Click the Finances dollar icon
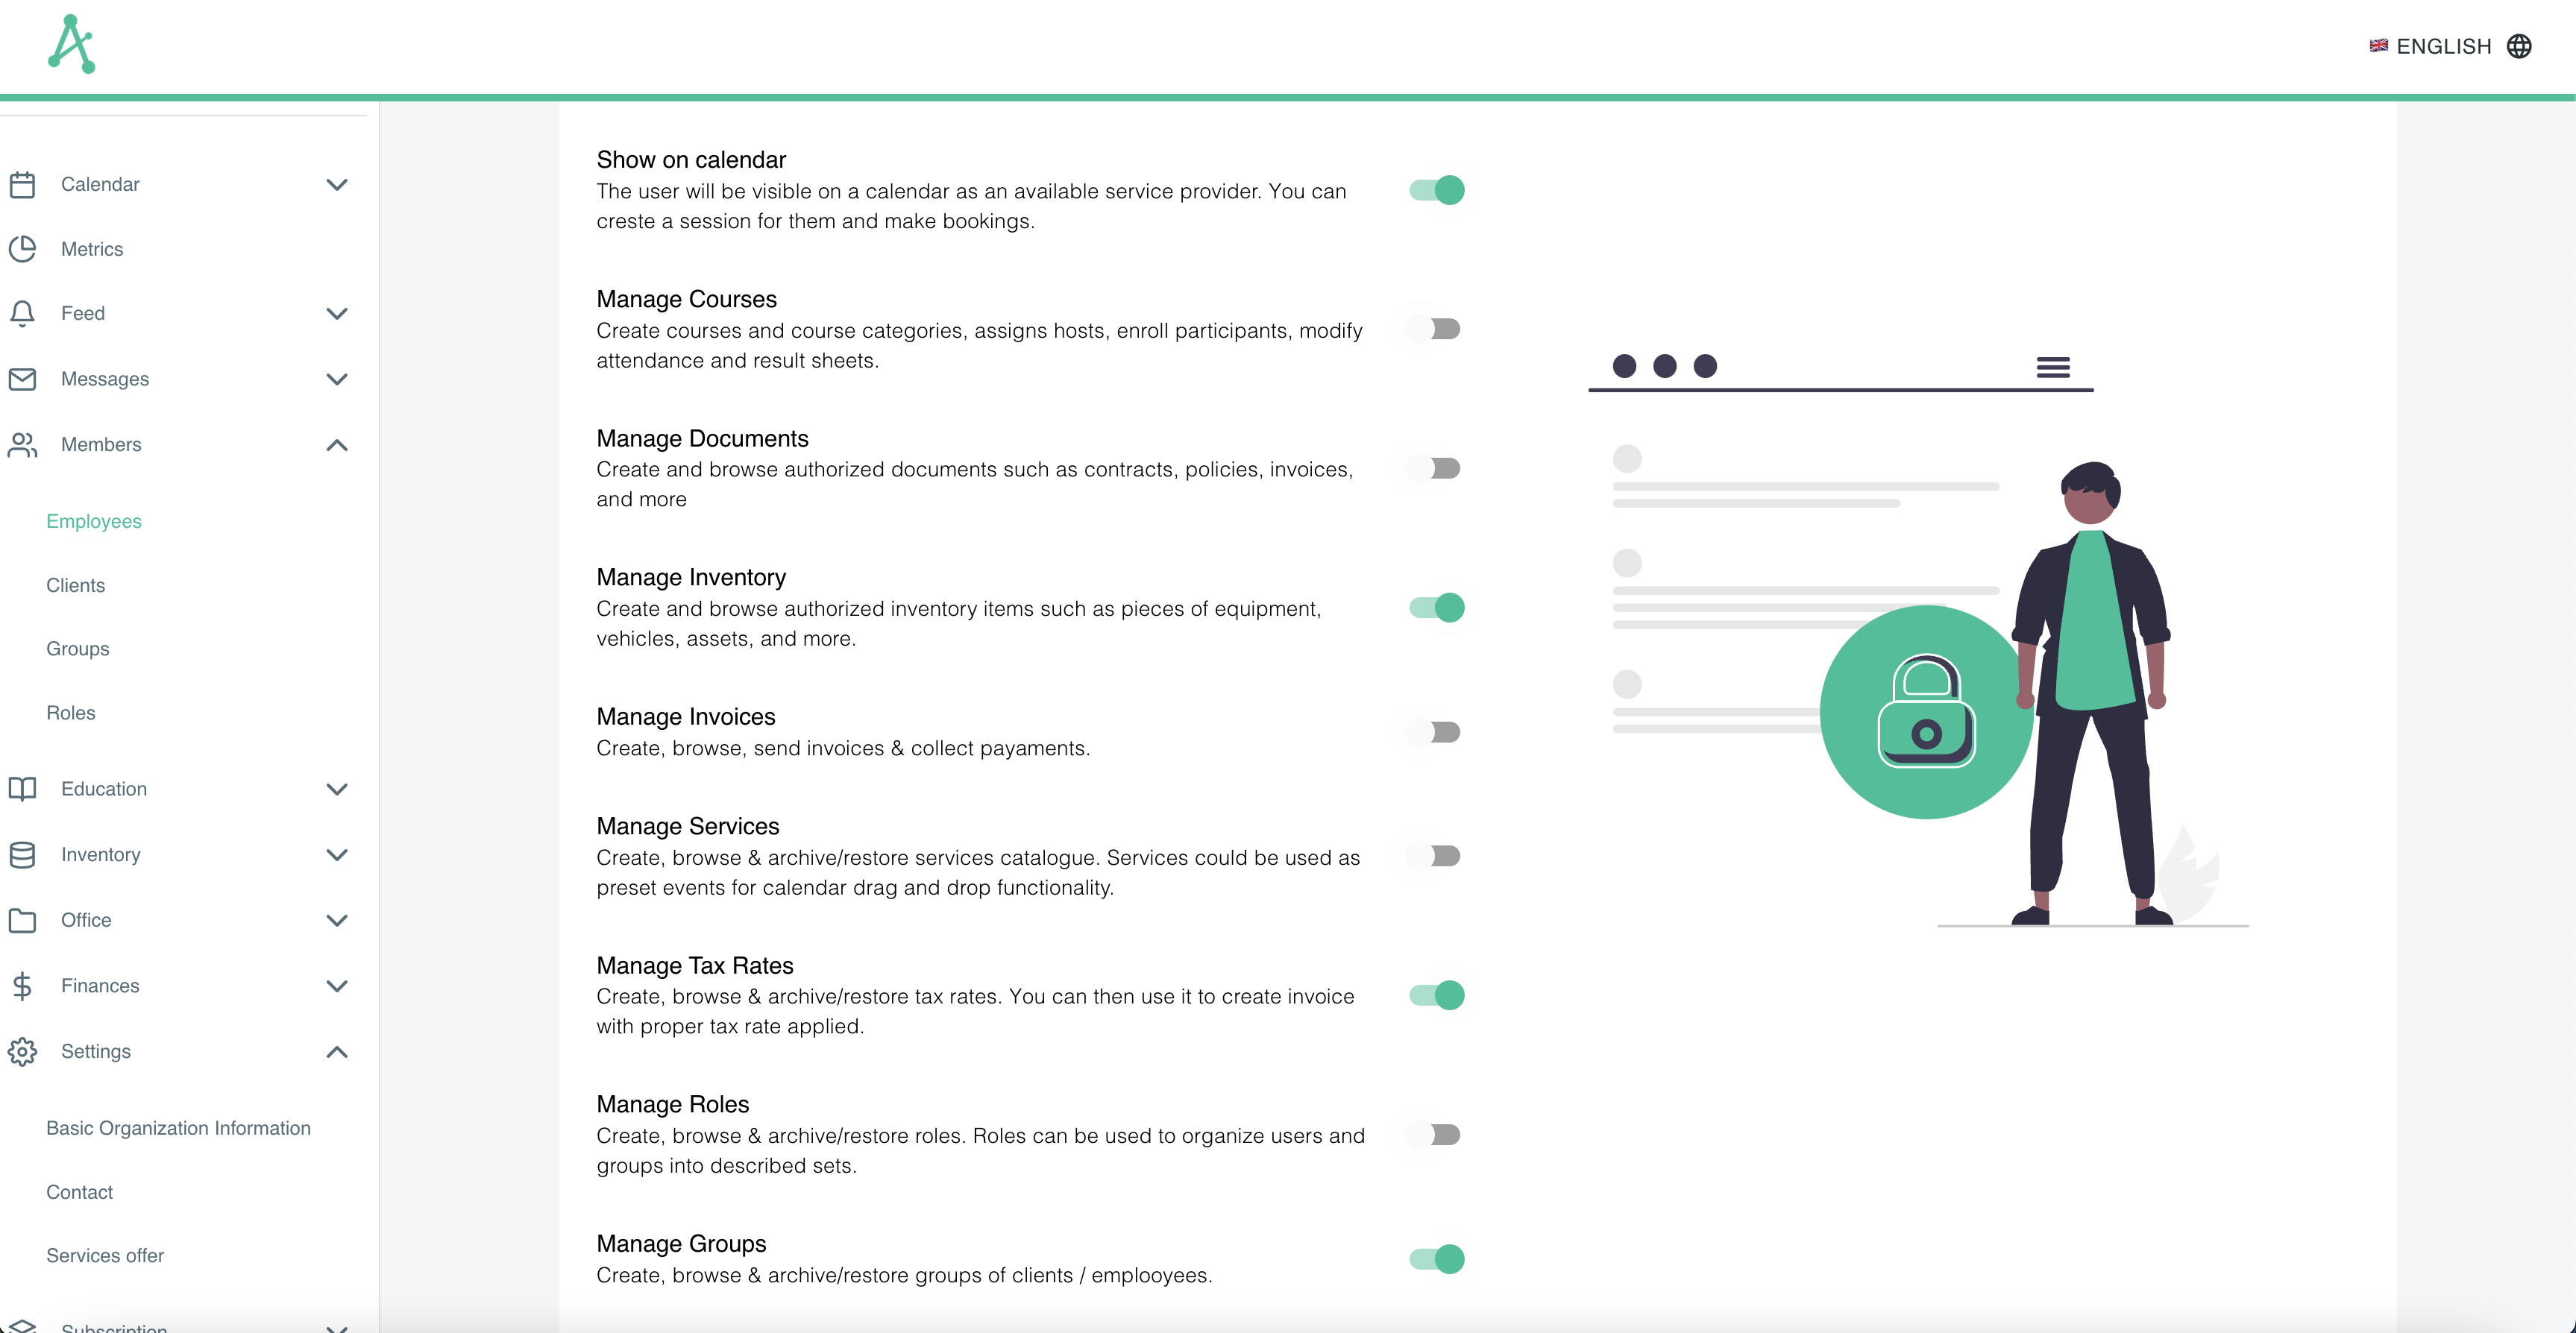2576x1333 pixels. pyautogui.click(x=23, y=986)
